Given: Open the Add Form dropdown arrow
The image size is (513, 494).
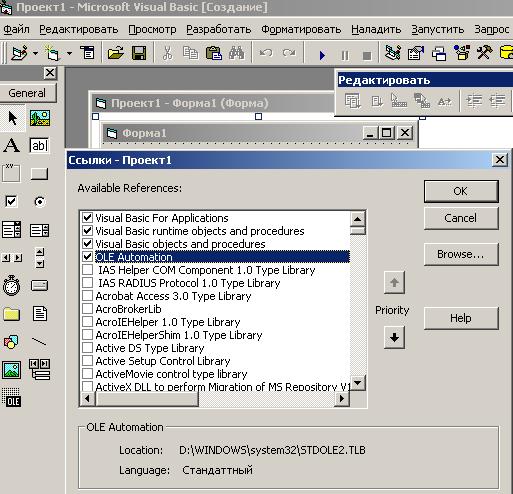Looking at the screenshot, I should coord(69,53).
